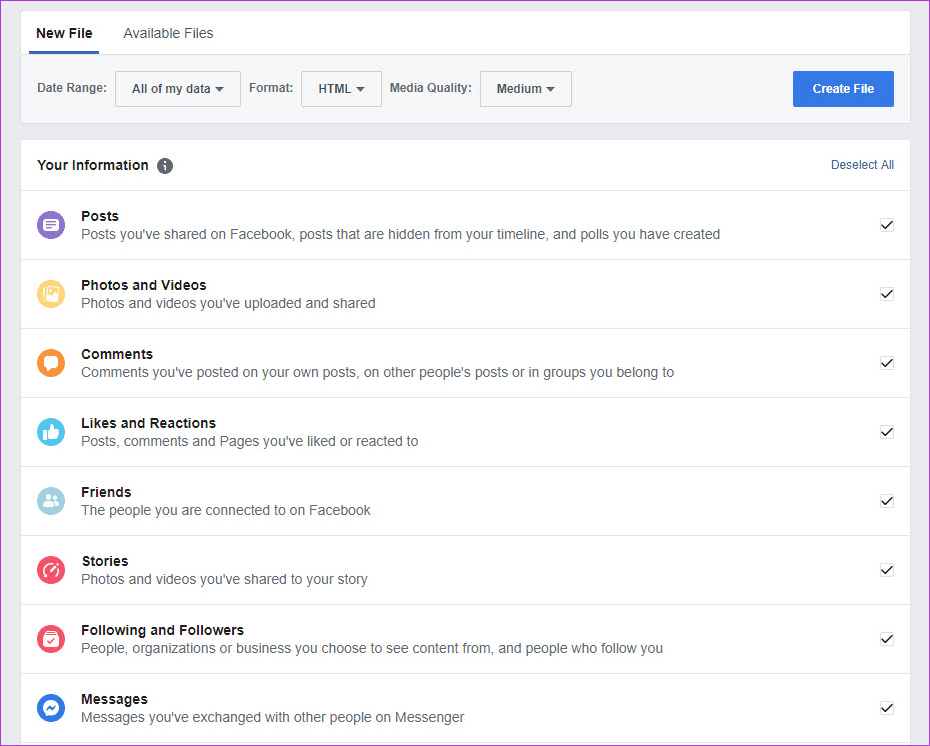Click the 'Stories' heading text
Image resolution: width=930 pixels, height=746 pixels.
point(105,561)
